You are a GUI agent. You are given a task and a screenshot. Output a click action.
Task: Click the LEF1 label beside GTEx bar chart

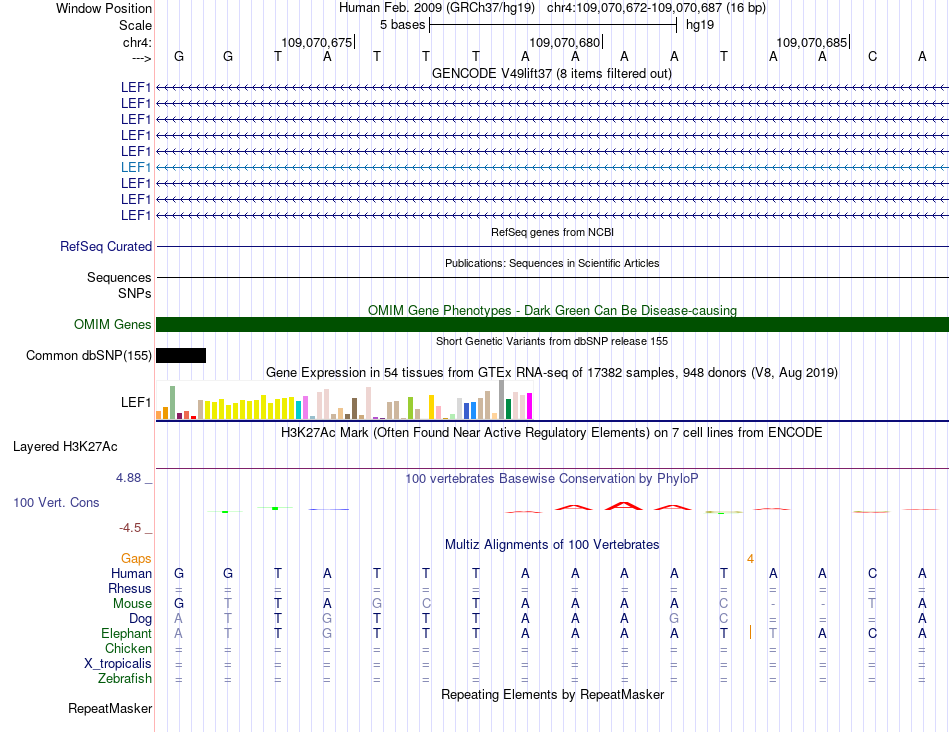136,402
